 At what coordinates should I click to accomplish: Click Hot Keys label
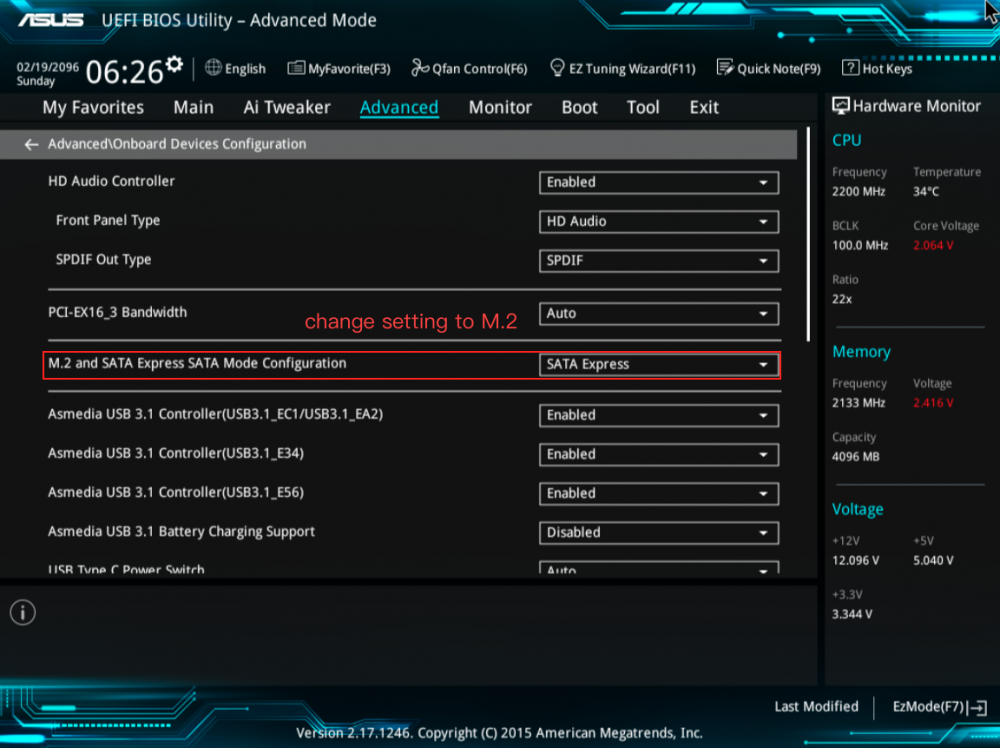click(x=887, y=69)
